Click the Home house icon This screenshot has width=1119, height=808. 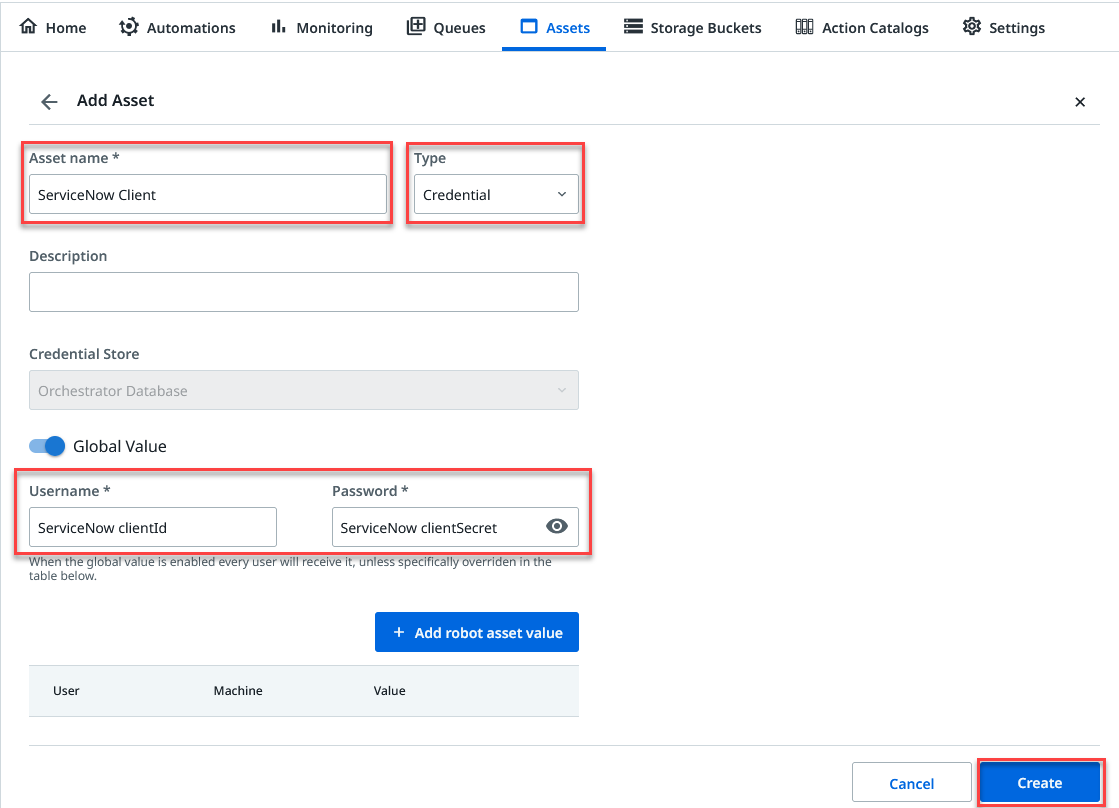coord(28,27)
